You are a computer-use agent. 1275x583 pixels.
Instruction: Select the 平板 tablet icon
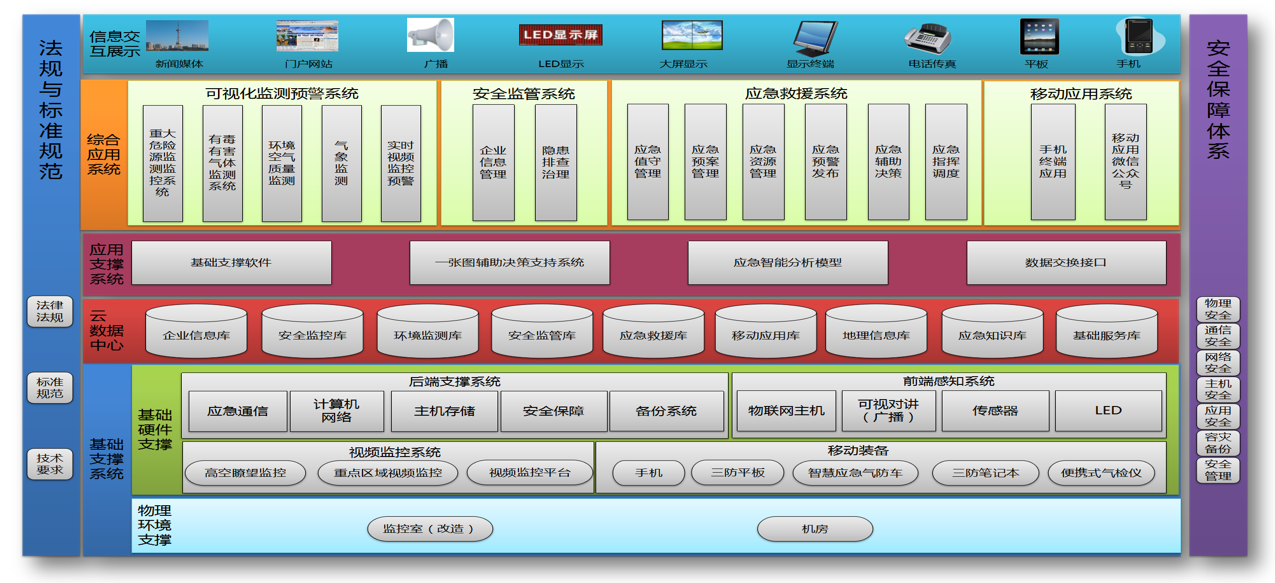[1039, 37]
